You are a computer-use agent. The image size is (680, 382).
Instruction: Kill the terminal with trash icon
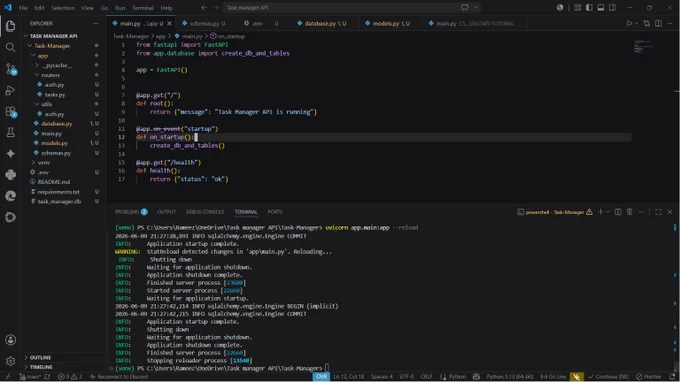coord(629,212)
